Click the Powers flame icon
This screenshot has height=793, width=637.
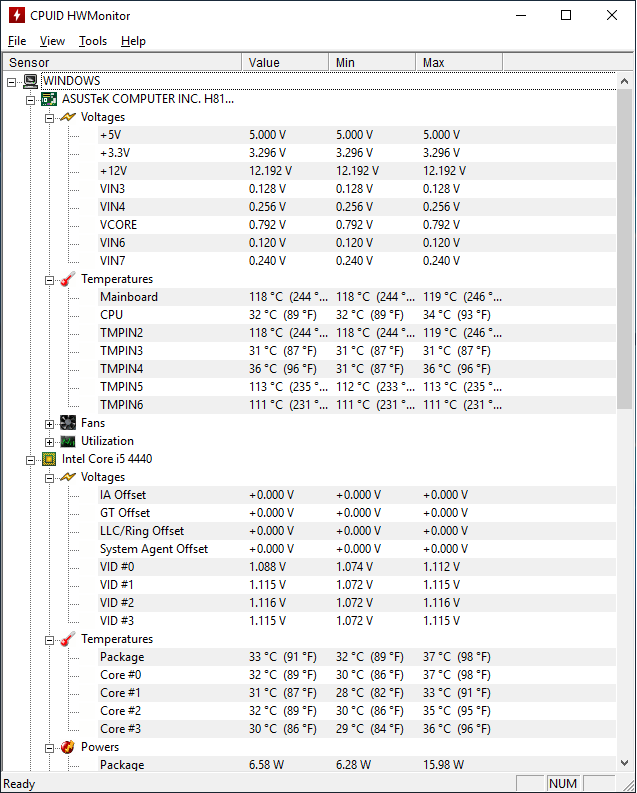(x=68, y=747)
